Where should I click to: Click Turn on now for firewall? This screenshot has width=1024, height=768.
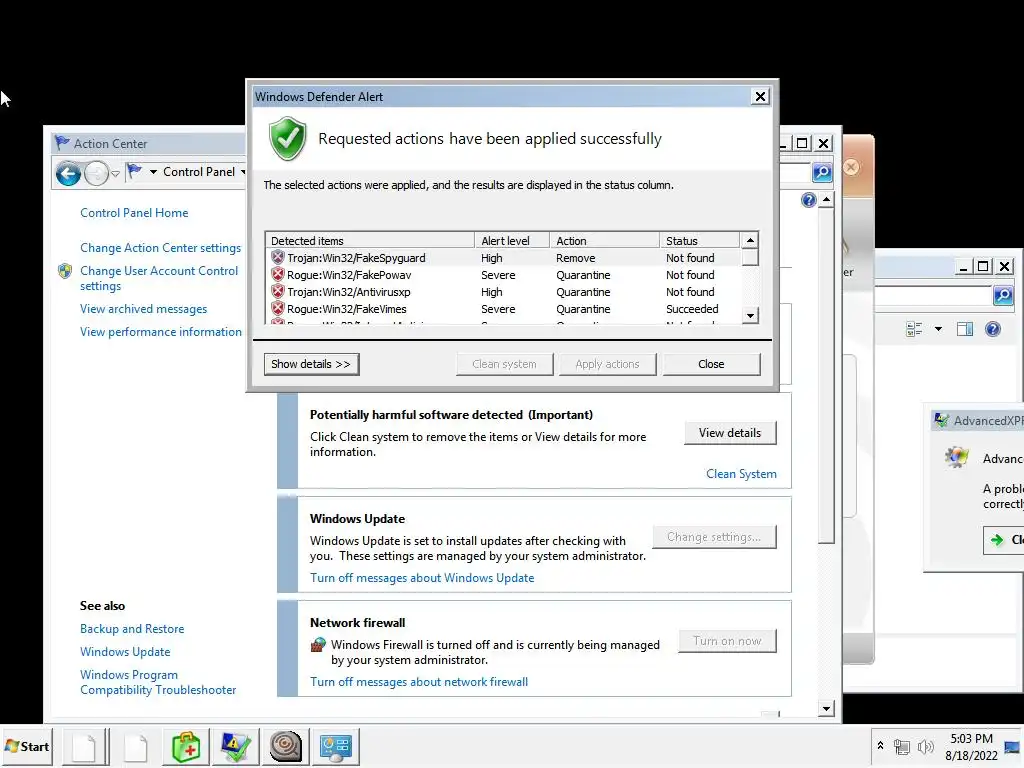(728, 641)
